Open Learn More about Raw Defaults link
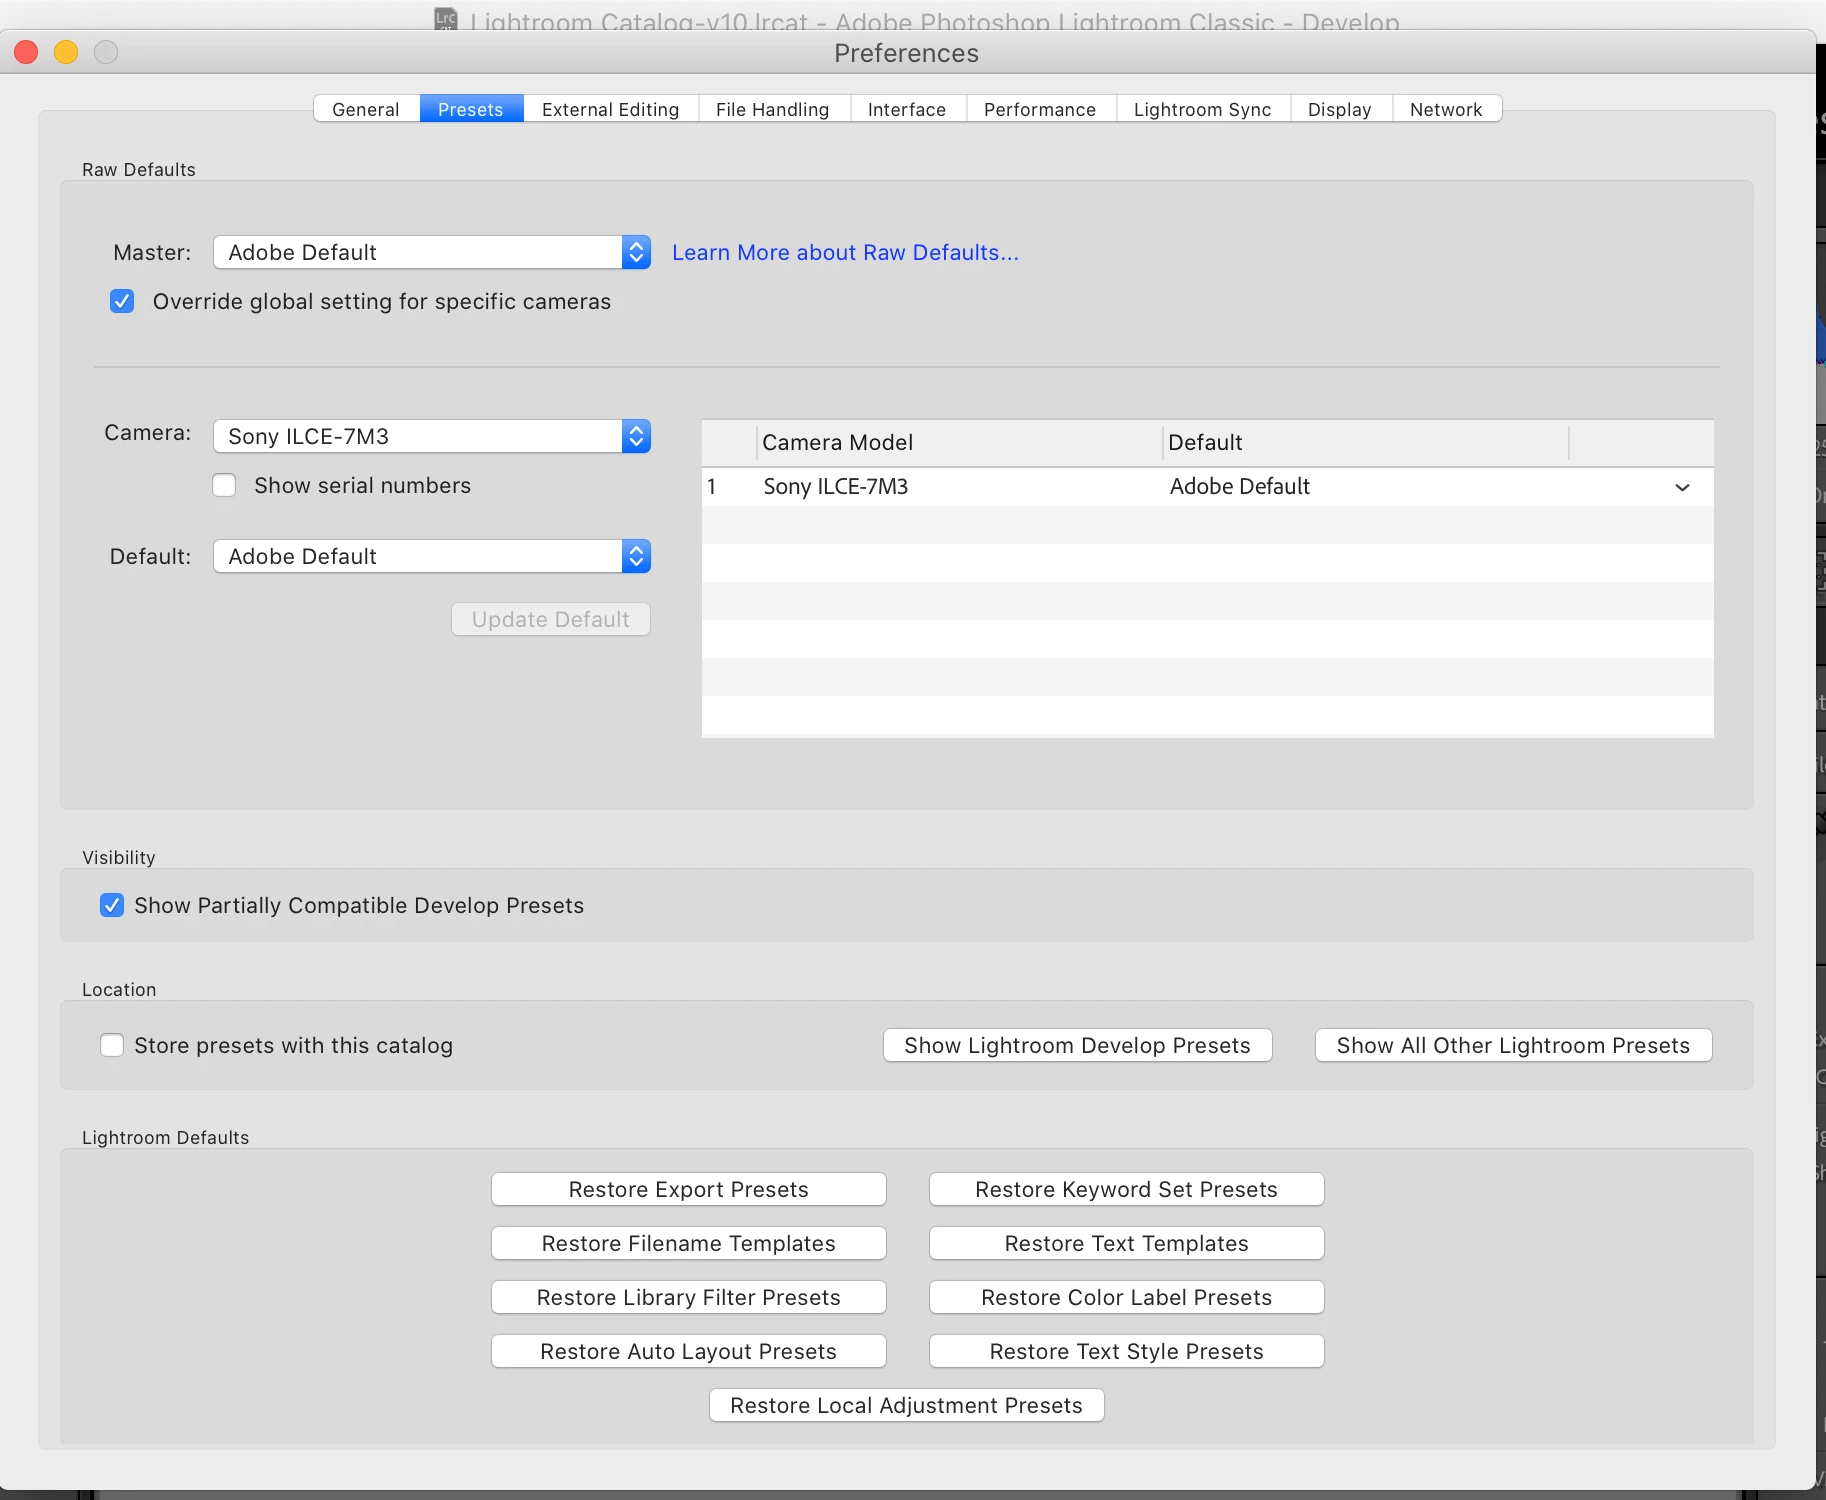Image resolution: width=1826 pixels, height=1500 pixels. click(x=845, y=252)
